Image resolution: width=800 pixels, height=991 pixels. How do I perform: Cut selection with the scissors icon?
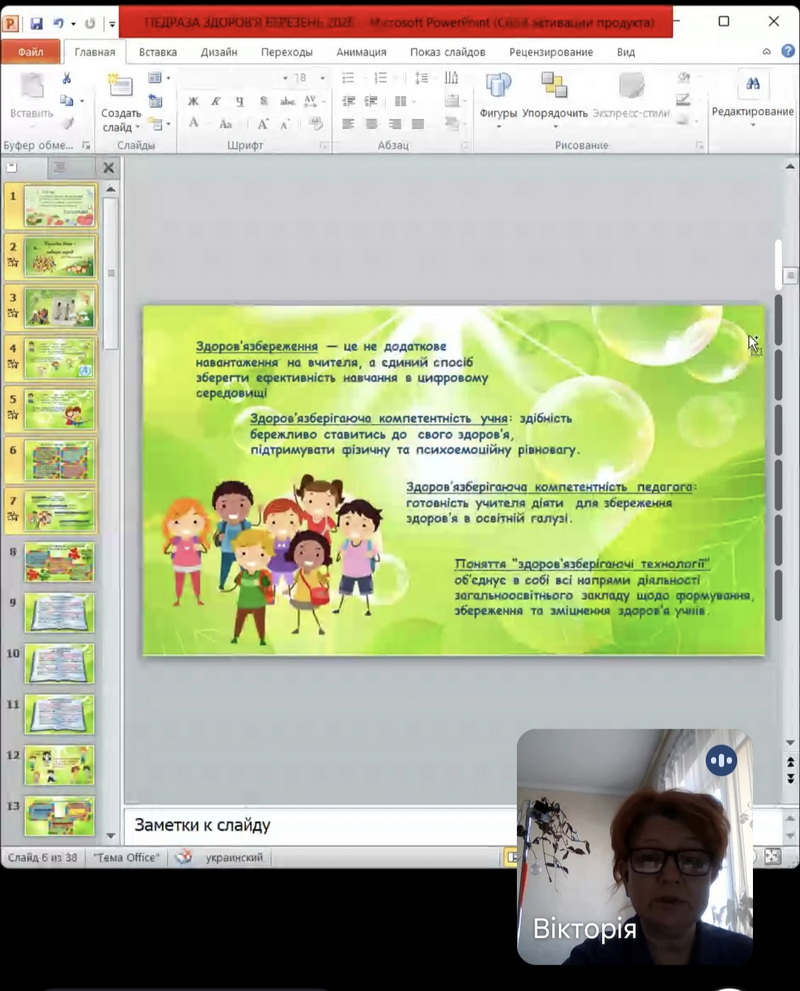click(x=67, y=79)
